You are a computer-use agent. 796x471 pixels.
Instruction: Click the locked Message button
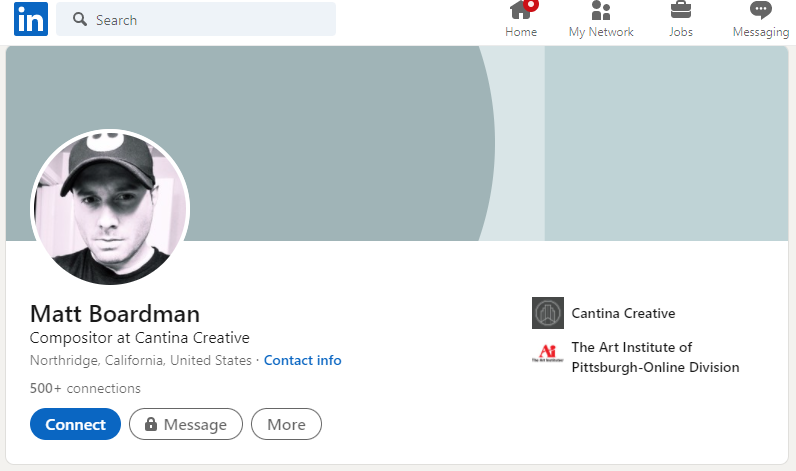[186, 424]
